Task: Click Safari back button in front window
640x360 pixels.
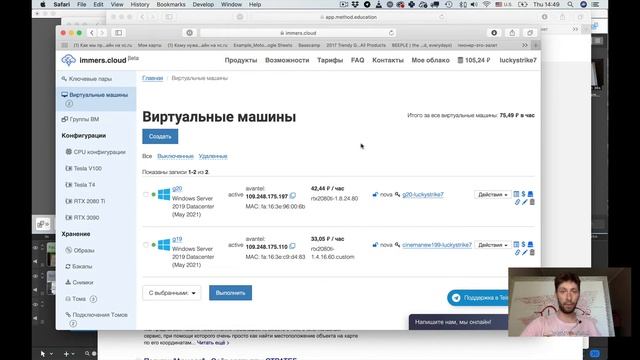Action: coord(92,33)
